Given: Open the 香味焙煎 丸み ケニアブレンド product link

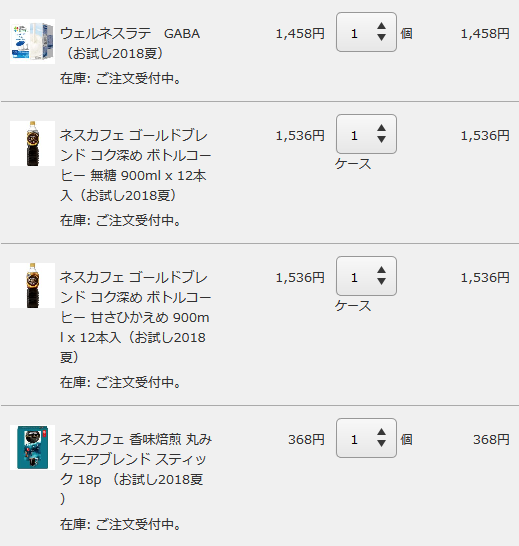Looking at the screenshot, I should [x=136, y=469].
